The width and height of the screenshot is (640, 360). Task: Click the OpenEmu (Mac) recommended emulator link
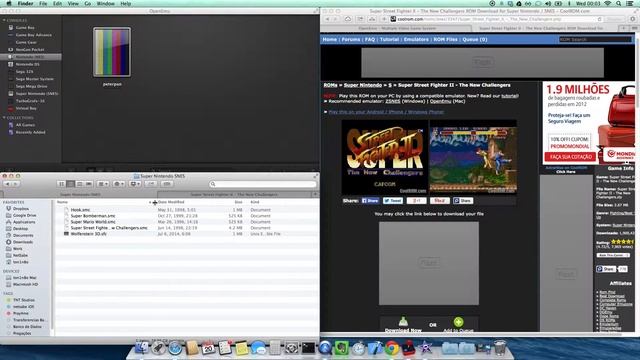(x=440, y=101)
